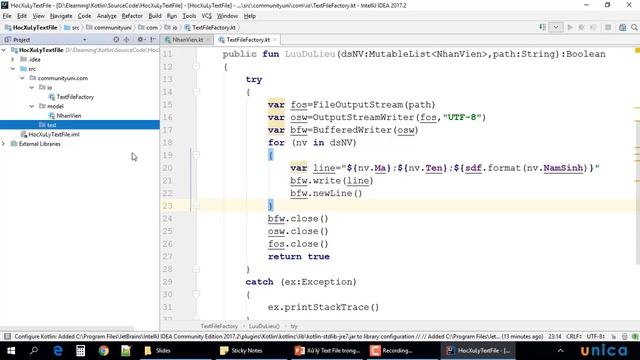Select NhanVien class in project tree
The image size is (640, 360).
coord(68,116)
